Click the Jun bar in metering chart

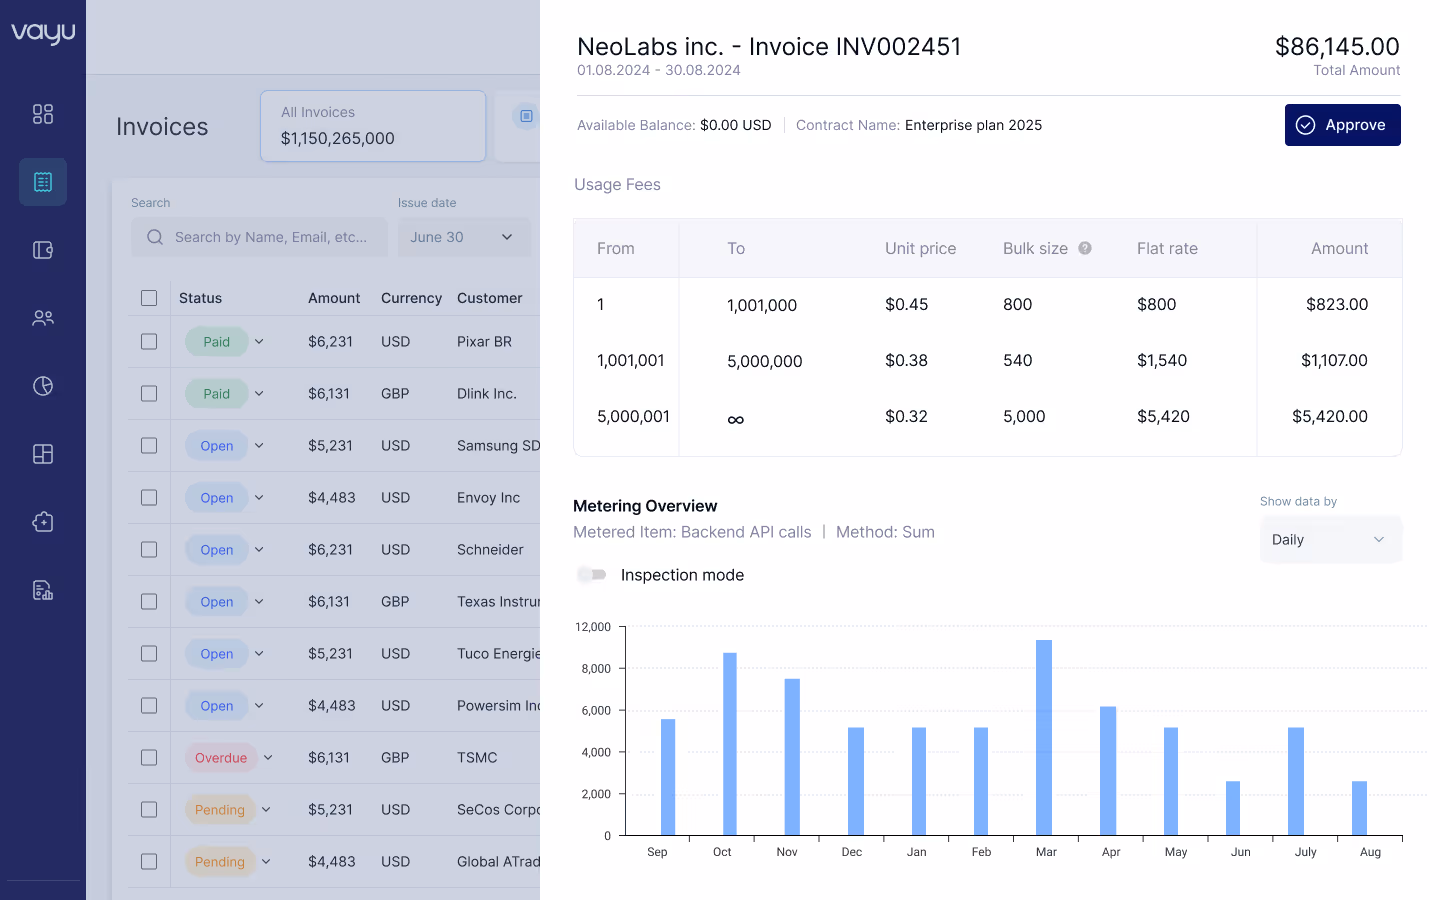pyautogui.click(x=1233, y=808)
